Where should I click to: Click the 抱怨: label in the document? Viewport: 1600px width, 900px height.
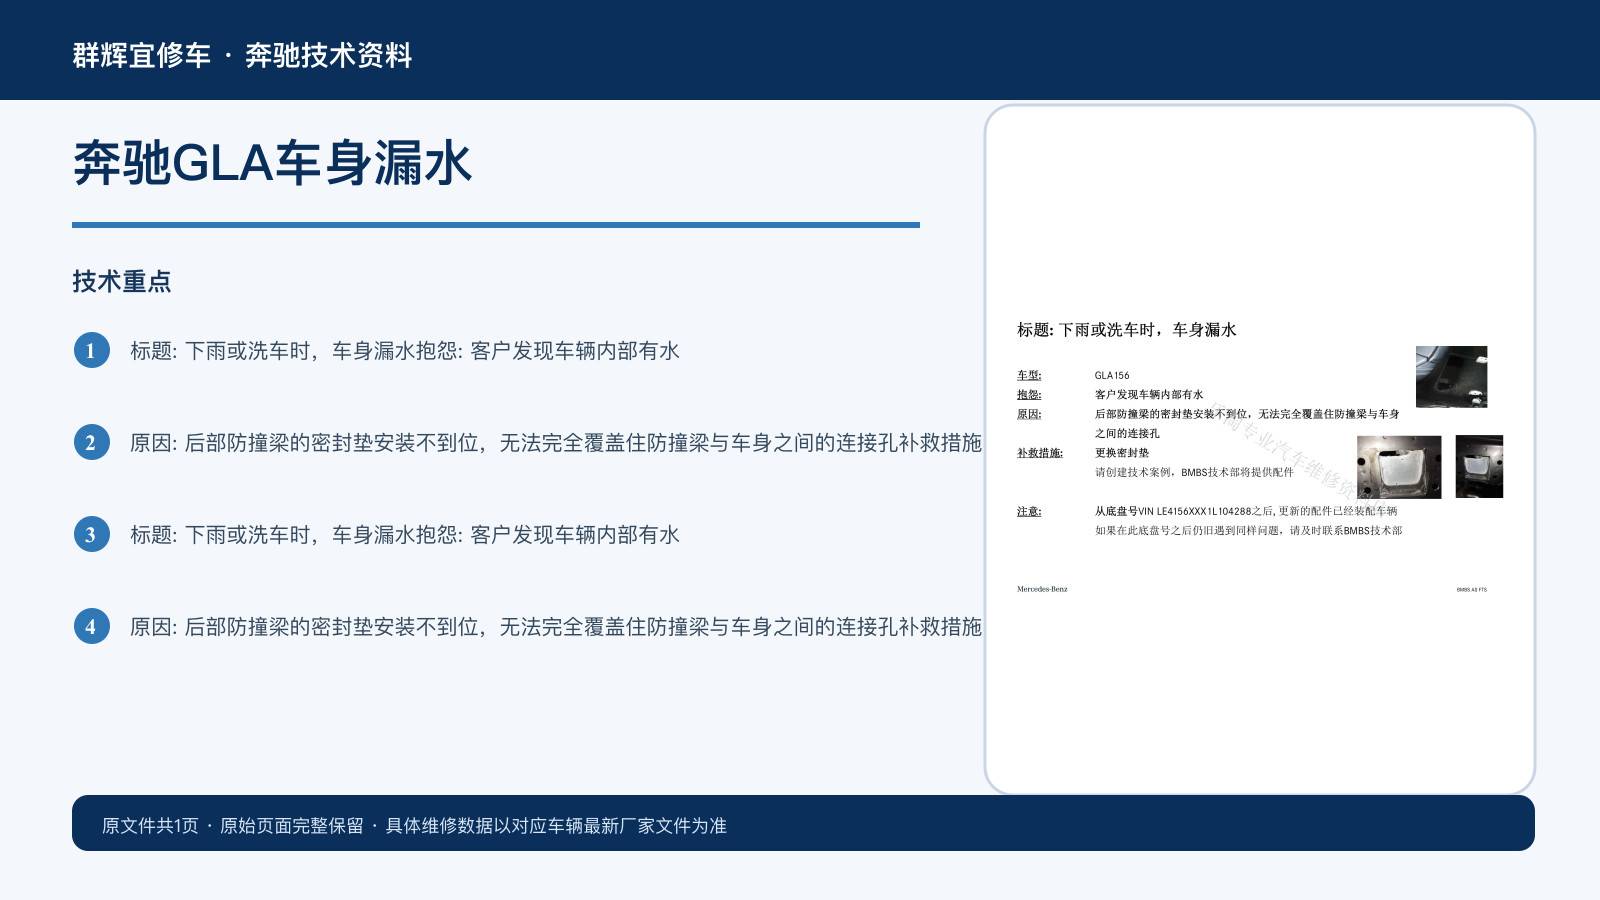[x=1029, y=395]
